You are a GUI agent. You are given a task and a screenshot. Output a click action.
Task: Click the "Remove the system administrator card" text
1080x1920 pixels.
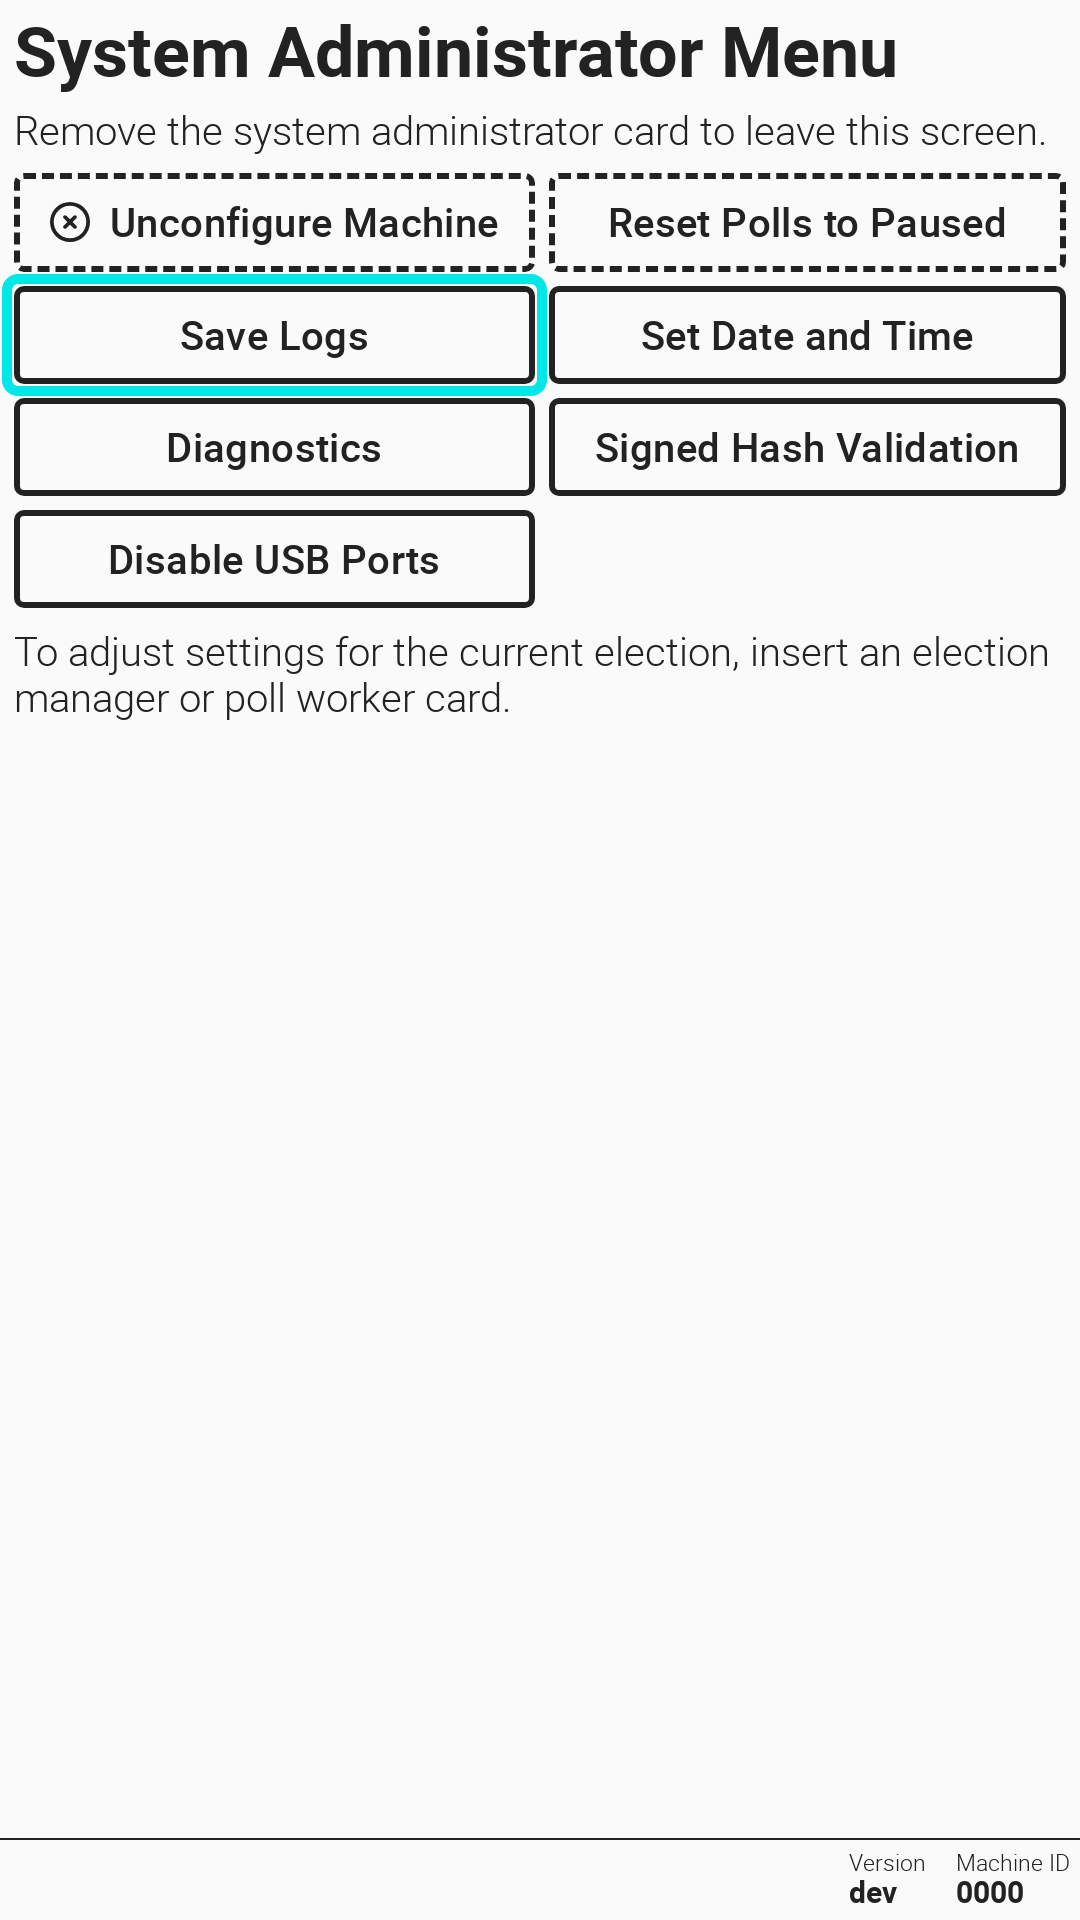click(350, 132)
